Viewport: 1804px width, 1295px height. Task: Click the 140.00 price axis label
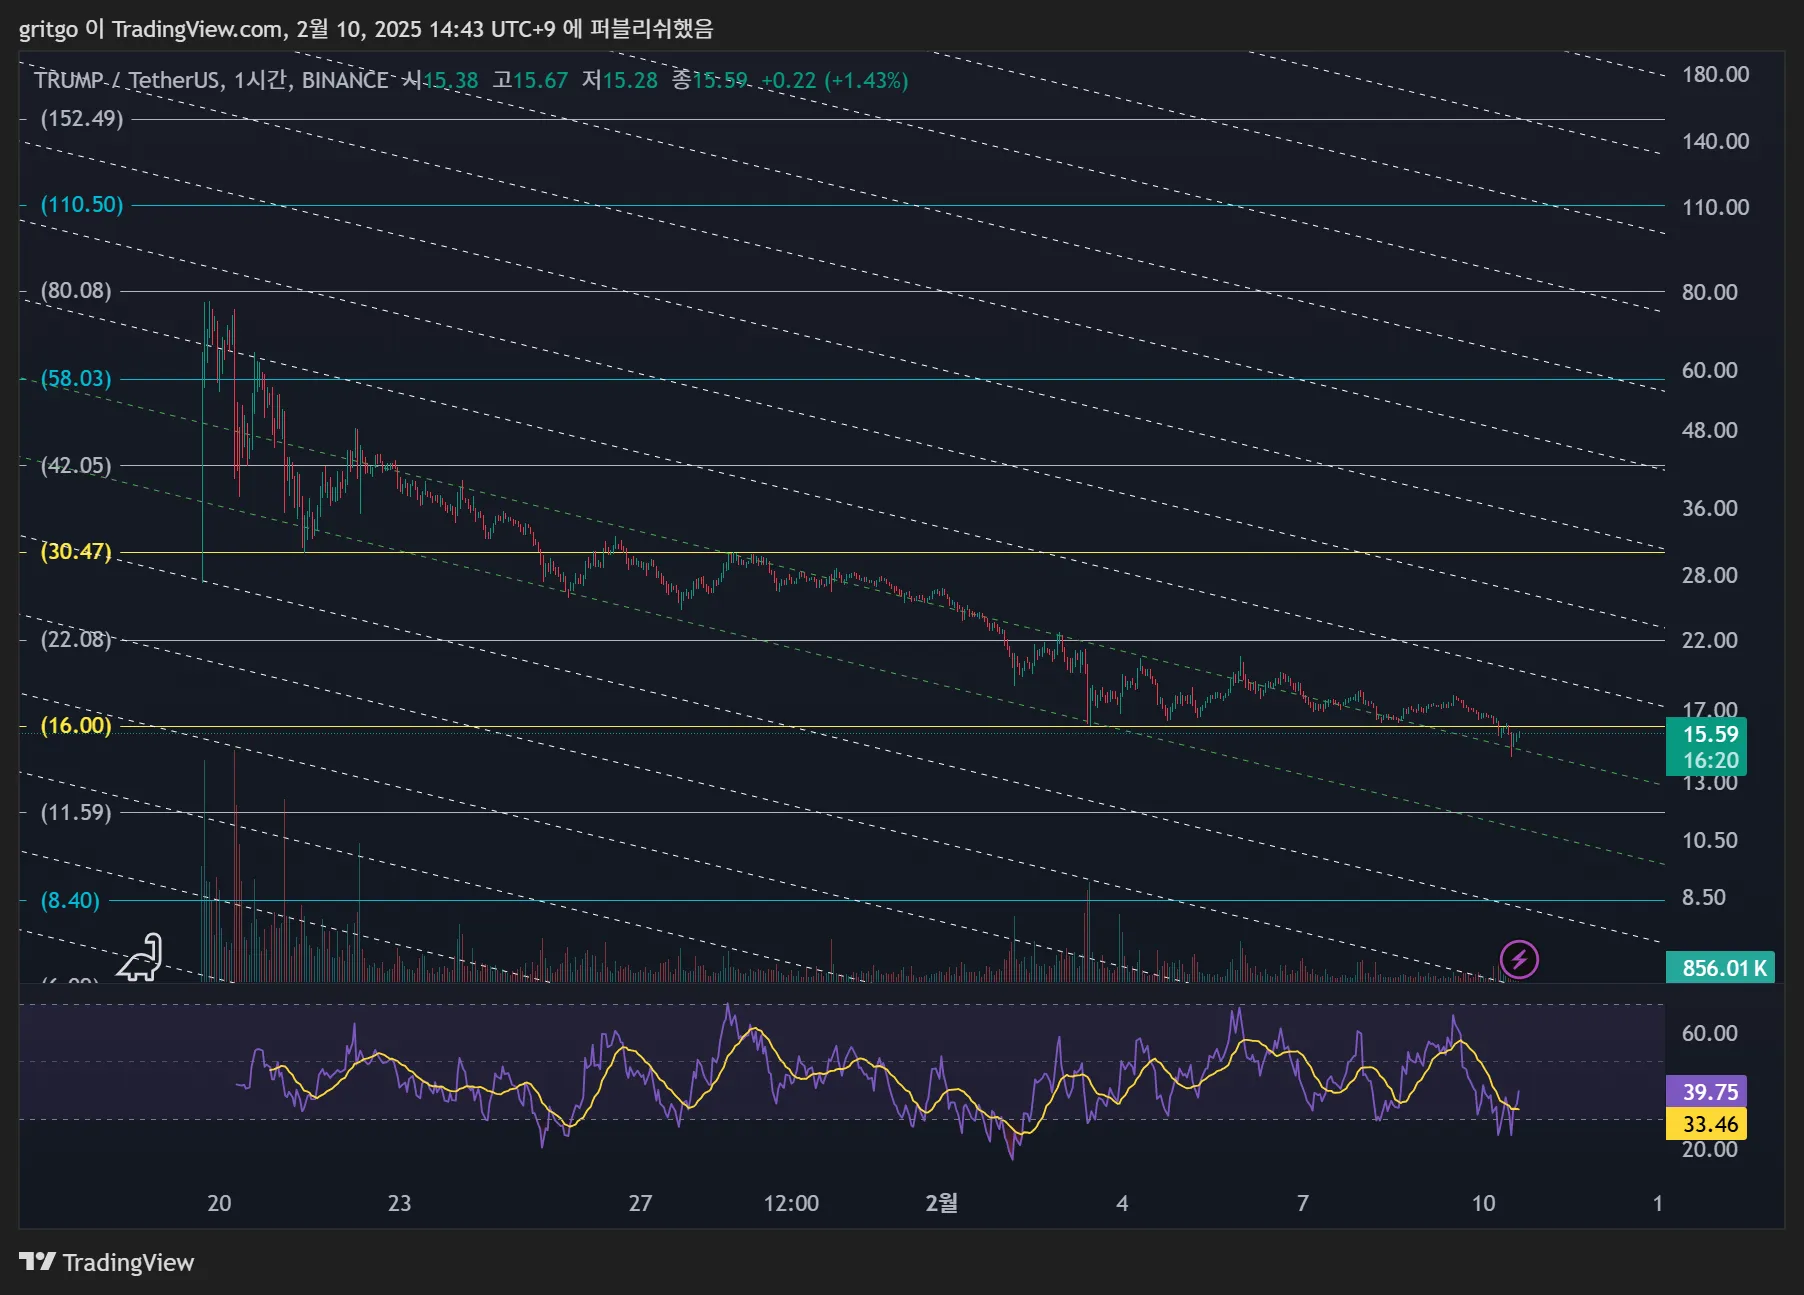[x=1715, y=141]
